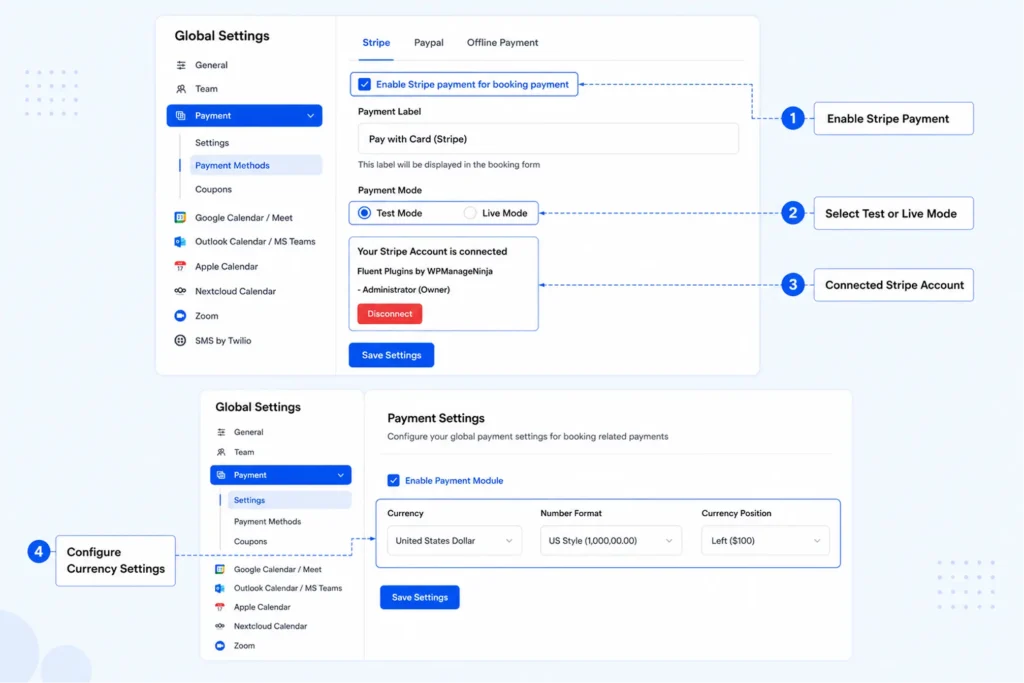The height and width of the screenshot is (683, 1024).
Task: Select the Test Mode radio button
Action: click(x=364, y=213)
